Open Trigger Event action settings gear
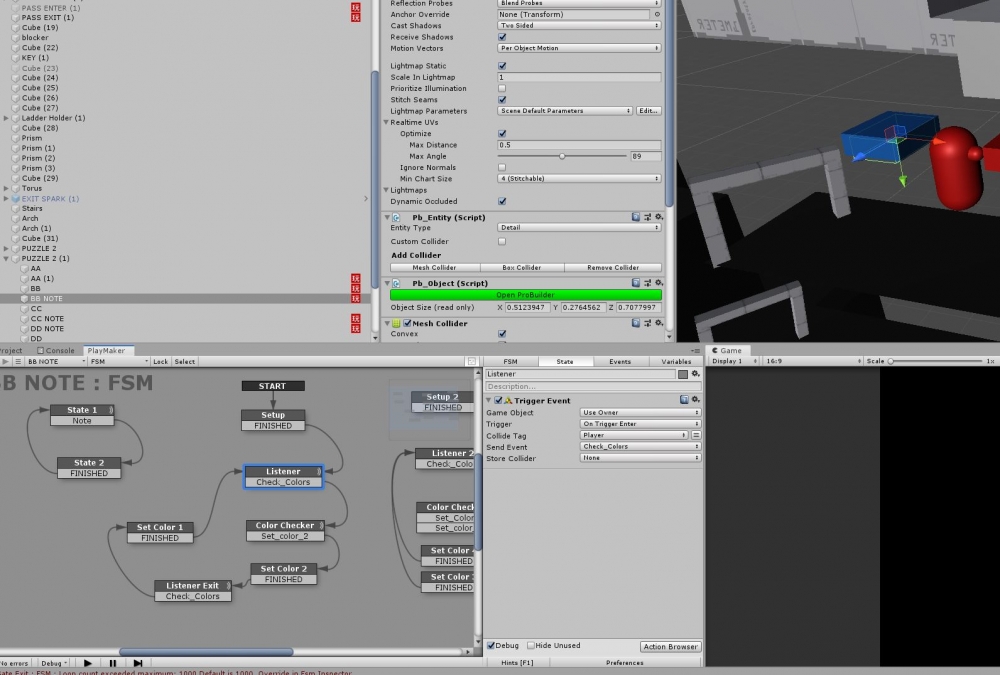This screenshot has height=675, width=1000. [x=695, y=400]
